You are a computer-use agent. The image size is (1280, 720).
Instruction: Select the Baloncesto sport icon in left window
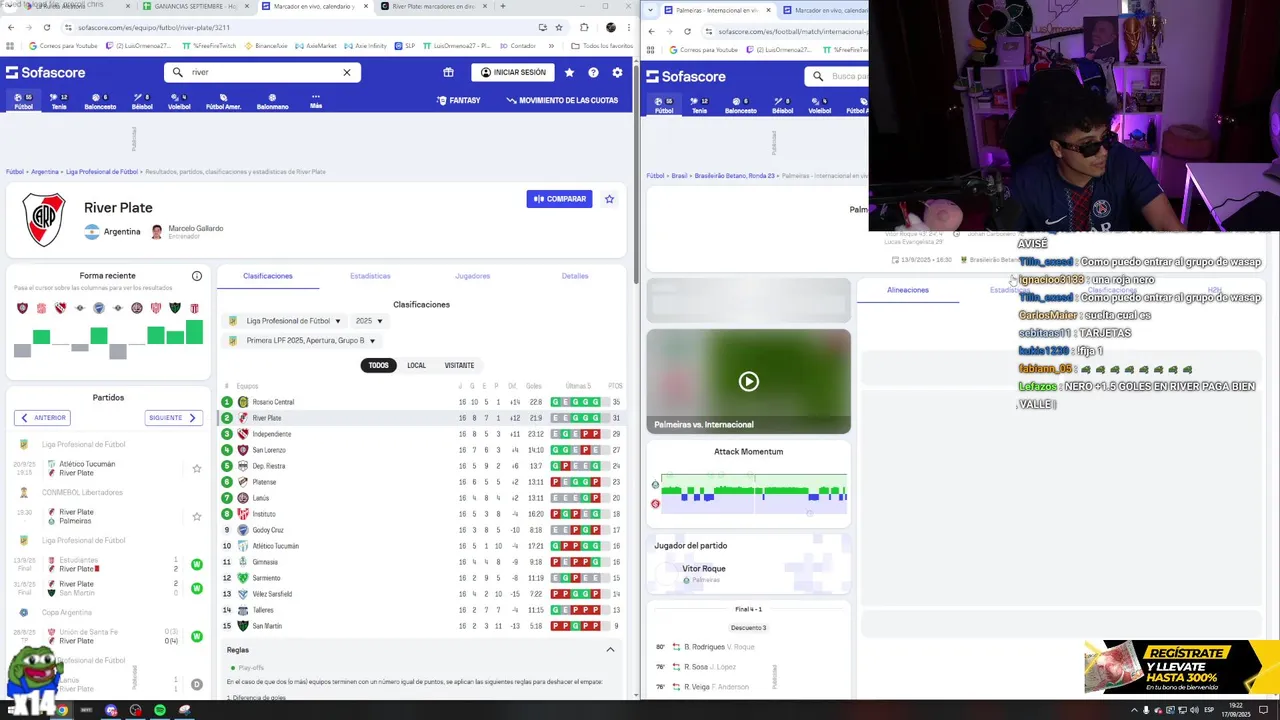pyautogui.click(x=100, y=101)
